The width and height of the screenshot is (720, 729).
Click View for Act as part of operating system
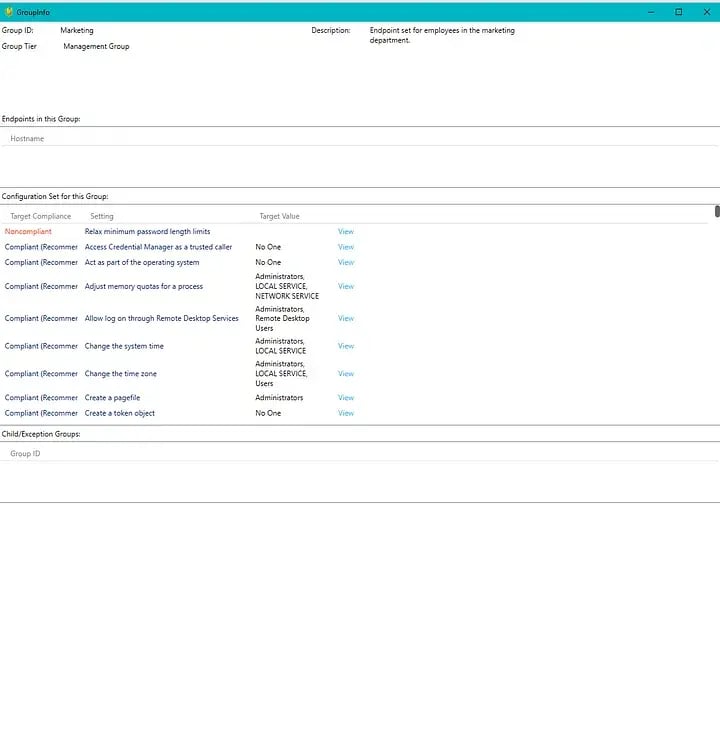[345, 263]
